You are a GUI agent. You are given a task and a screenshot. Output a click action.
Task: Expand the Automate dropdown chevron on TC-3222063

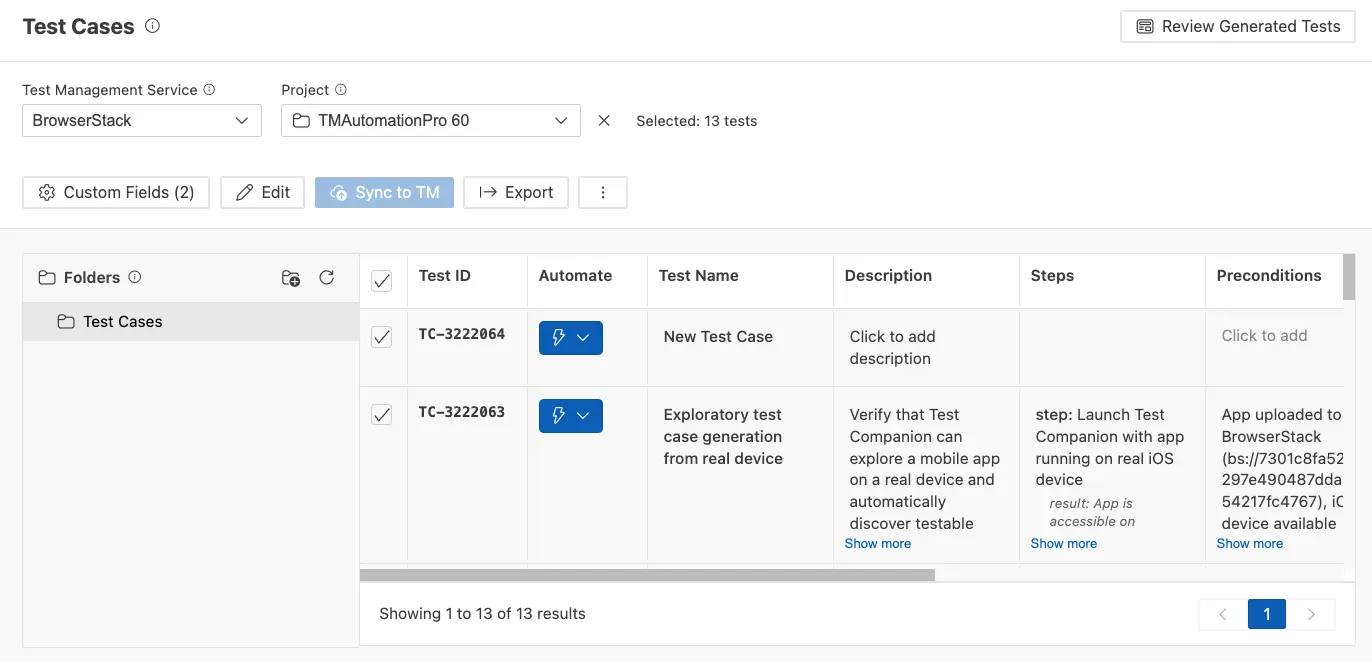point(586,415)
